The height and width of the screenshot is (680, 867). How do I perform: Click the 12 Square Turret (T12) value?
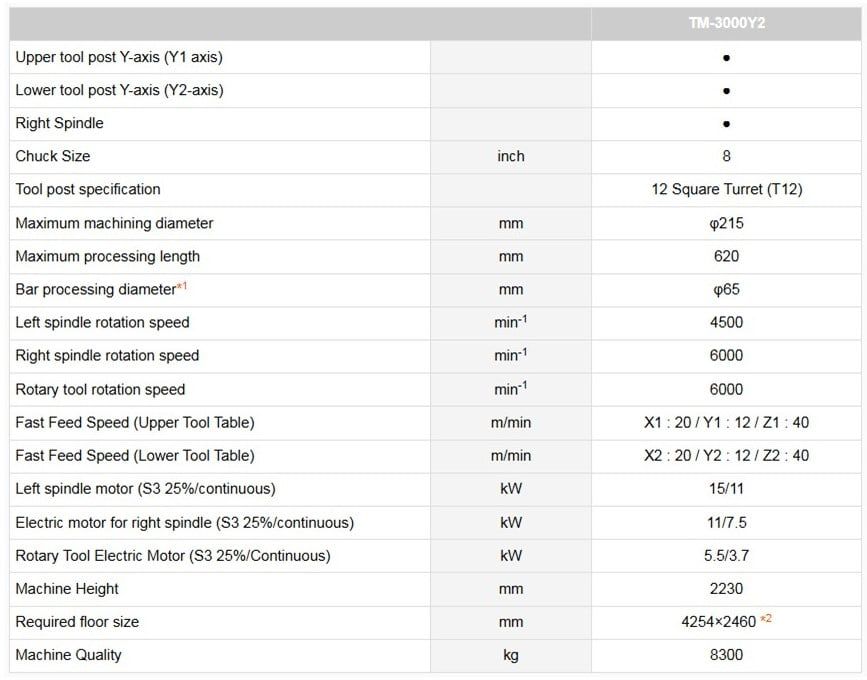pyautogui.click(x=726, y=189)
